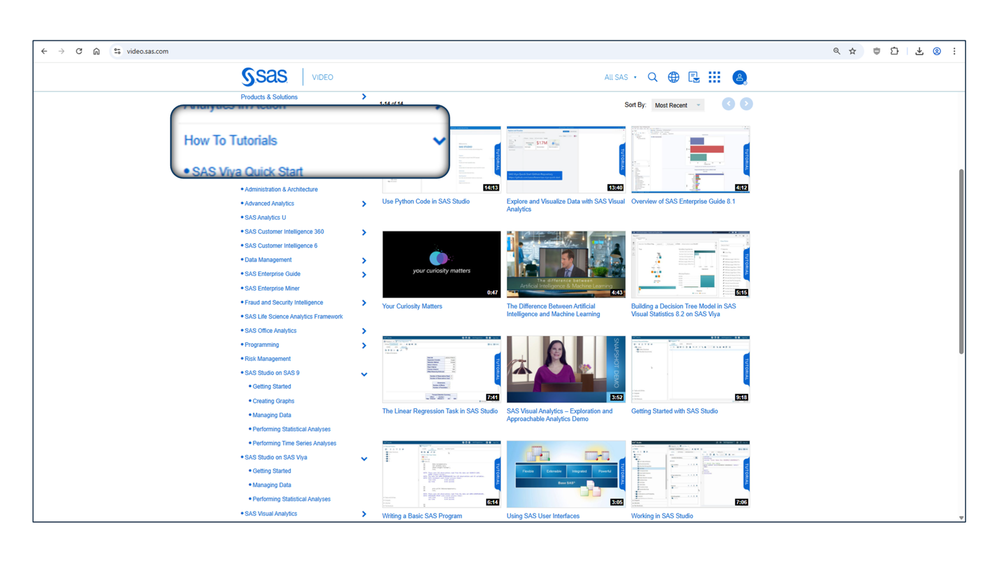View site information icon beside the URL
This screenshot has width=999, height=563.
tap(117, 52)
